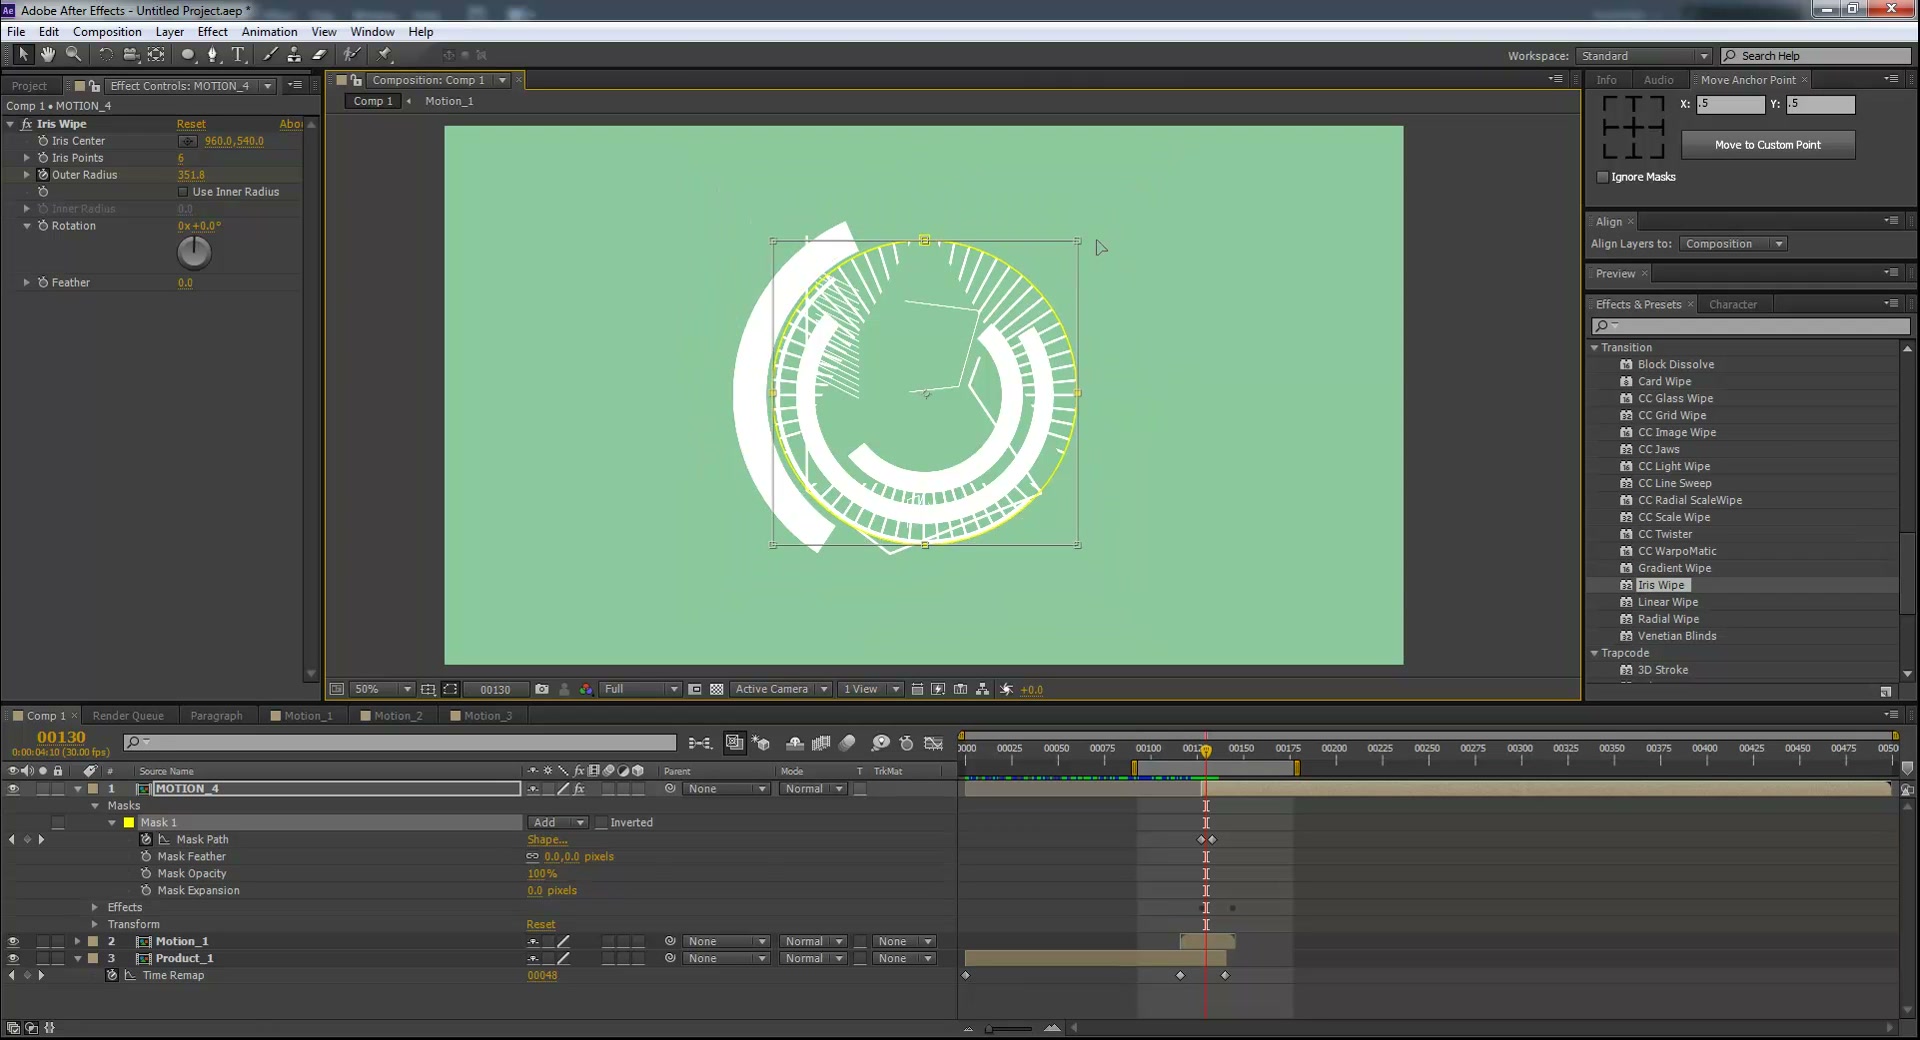
Task: Select the Puppet Pin tool
Action: (x=385, y=54)
